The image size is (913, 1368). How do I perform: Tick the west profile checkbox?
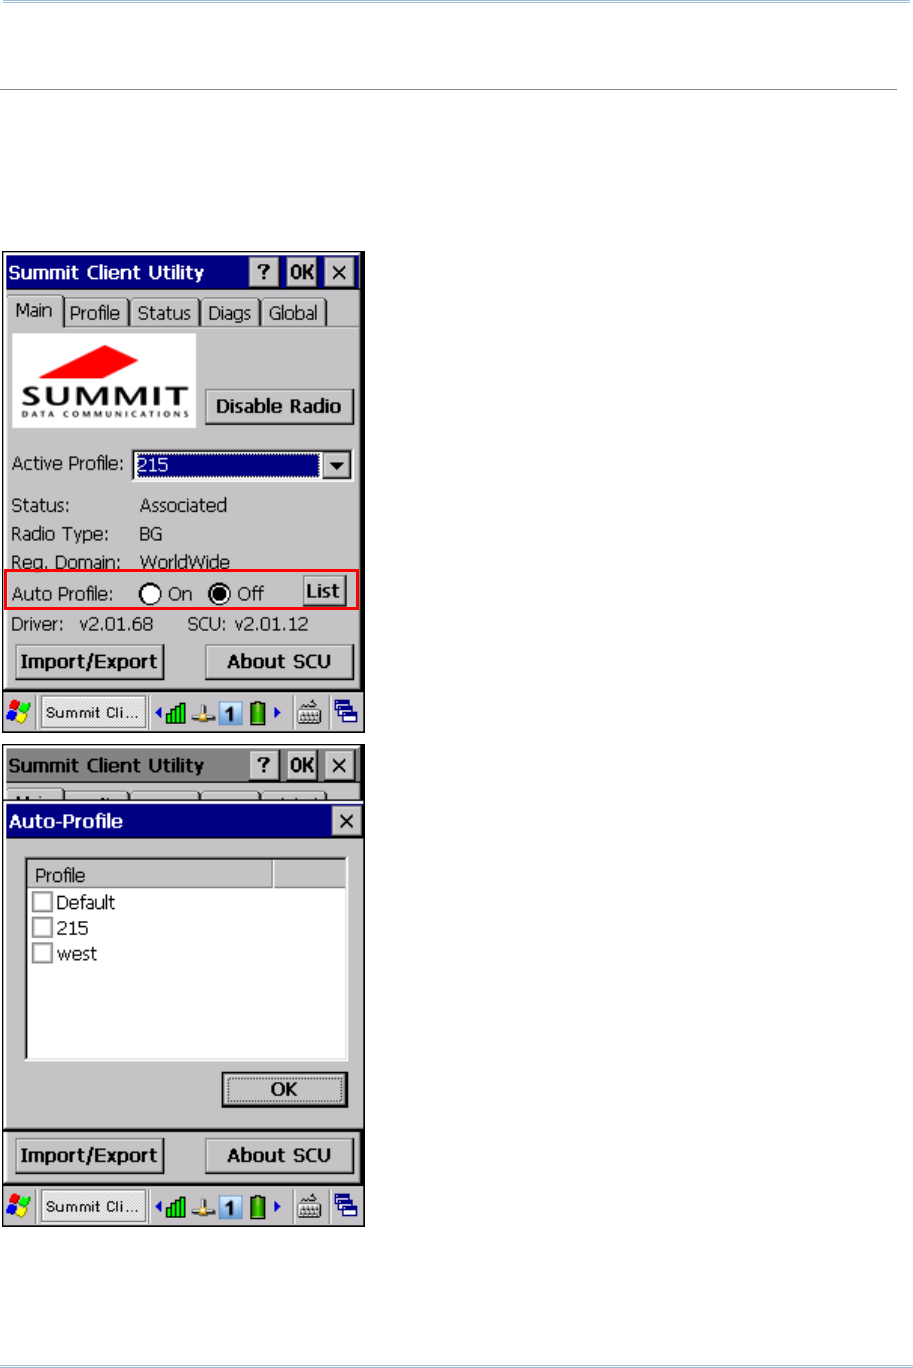(x=42, y=954)
